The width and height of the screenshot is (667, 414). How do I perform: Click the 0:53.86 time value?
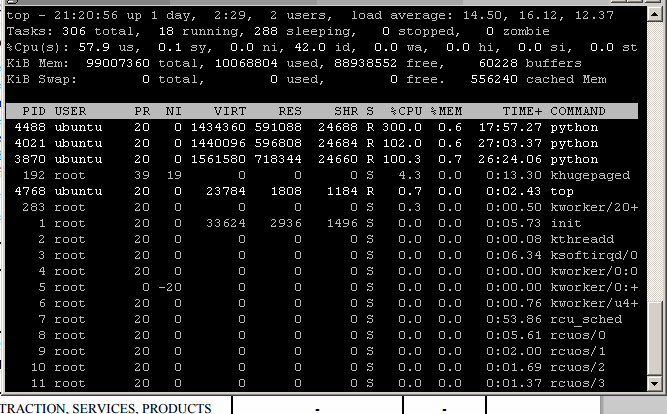pyautogui.click(x=514, y=320)
